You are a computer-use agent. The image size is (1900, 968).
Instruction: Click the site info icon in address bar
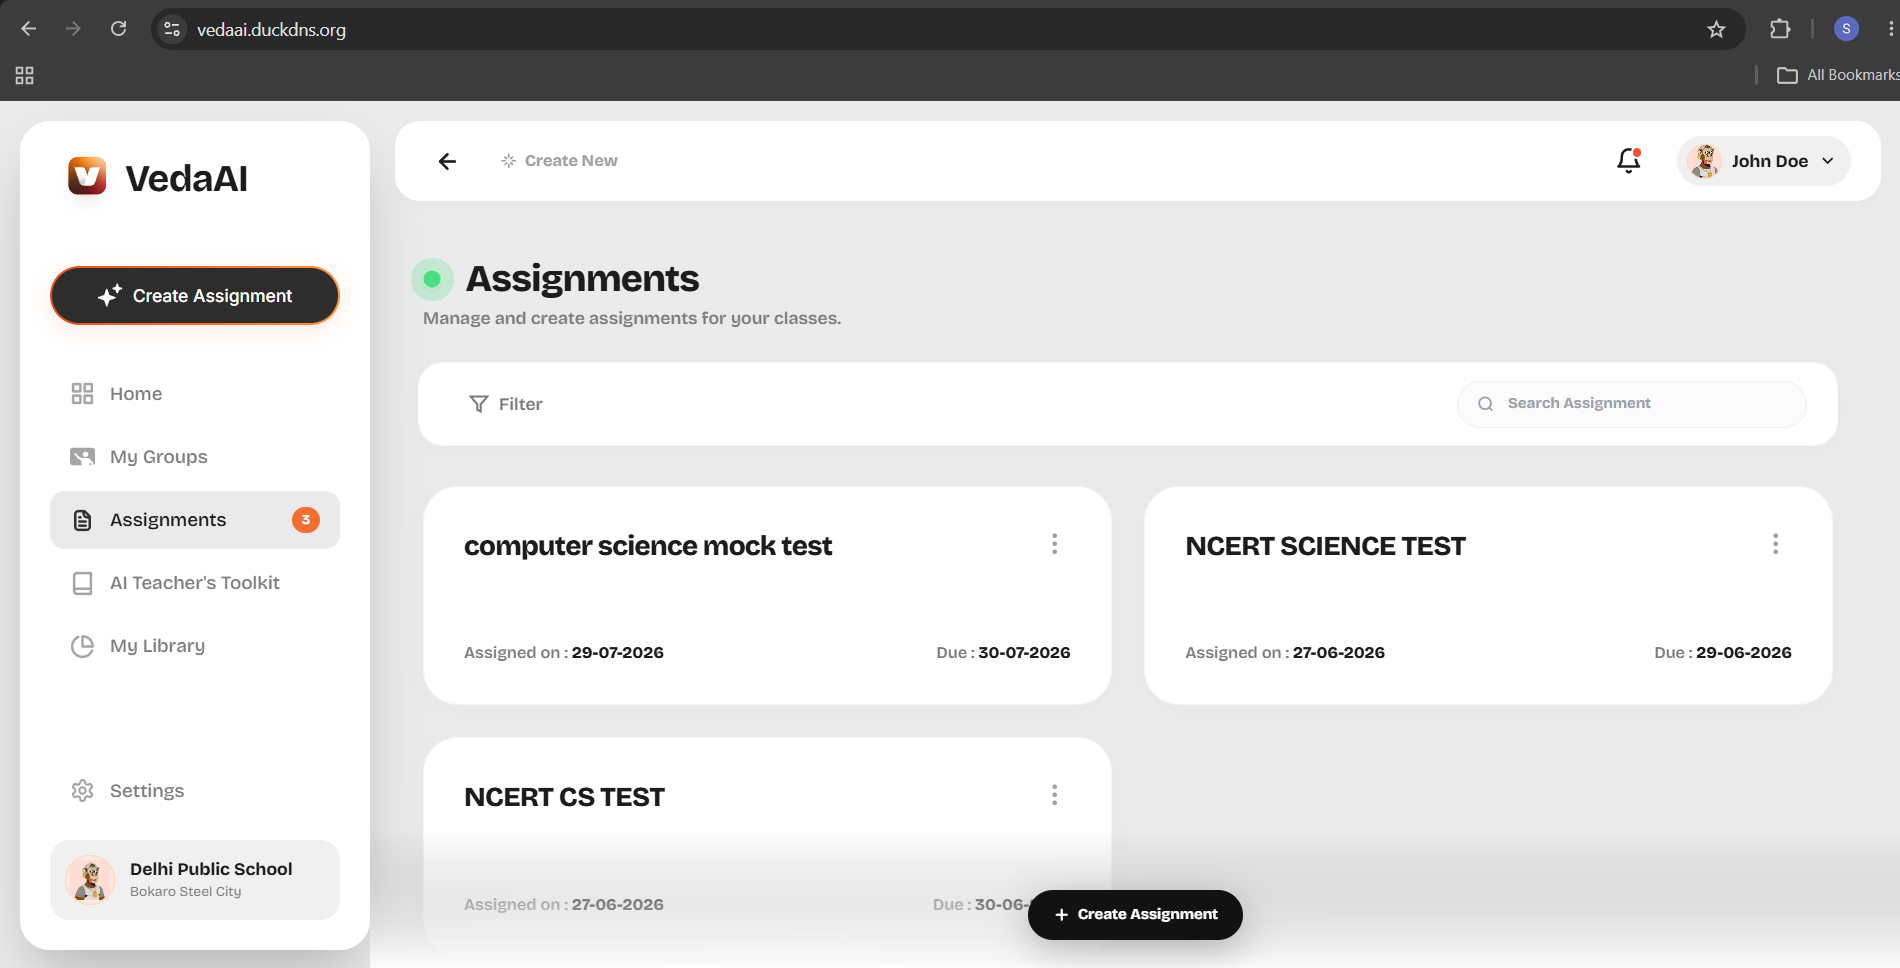[x=172, y=29]
